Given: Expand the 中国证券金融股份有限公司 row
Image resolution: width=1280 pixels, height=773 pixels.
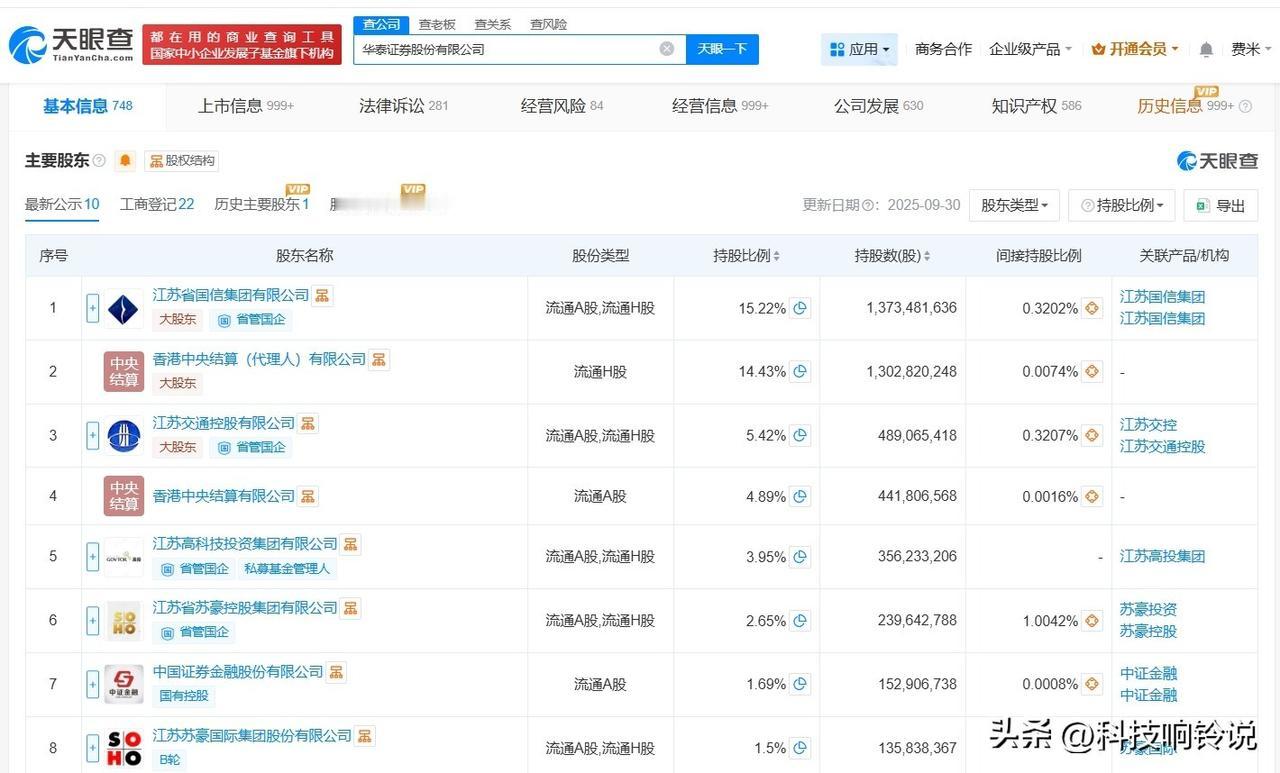Looking at the screenshot, I should (92, 684).
